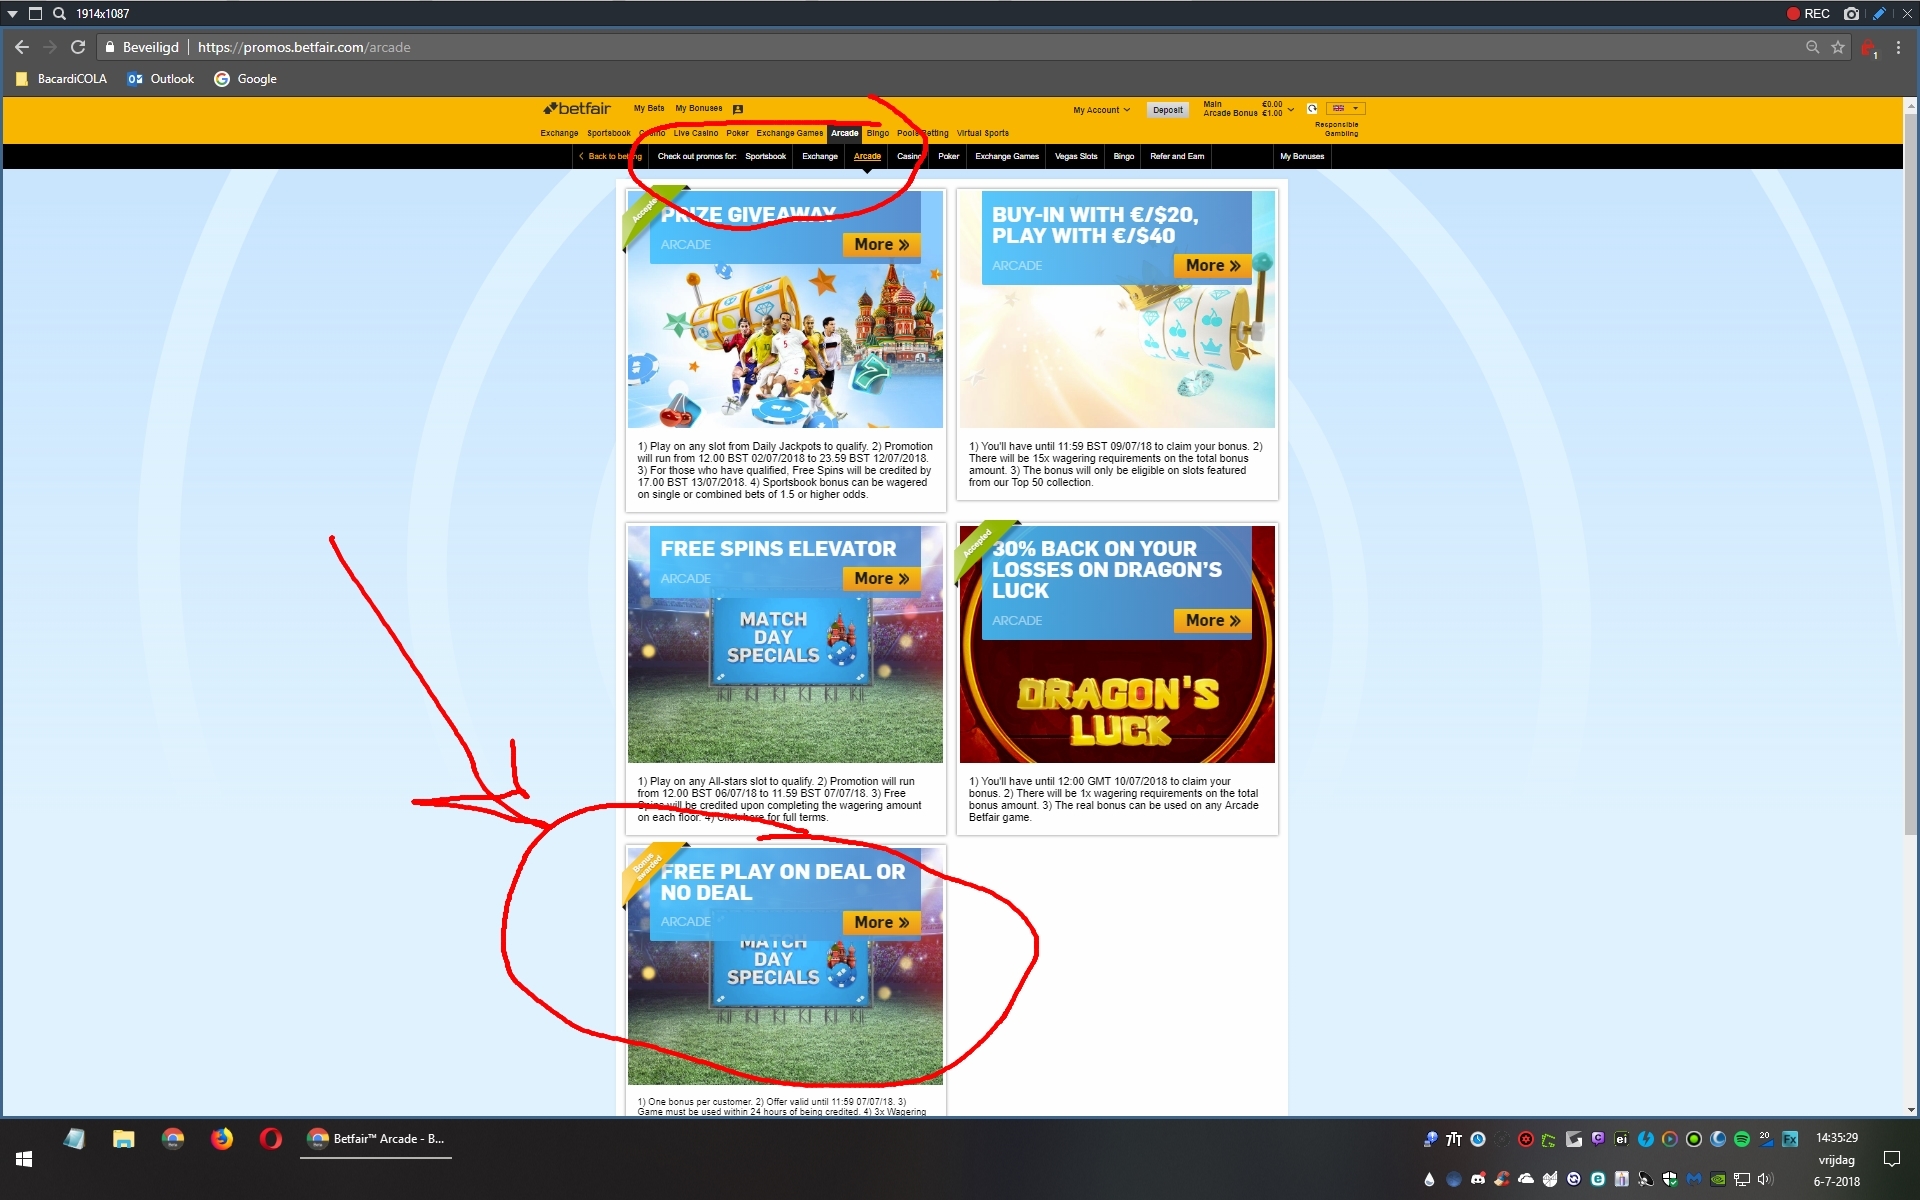
Task: Open My Bonuses in the black promo bar
Action: 1302,156
